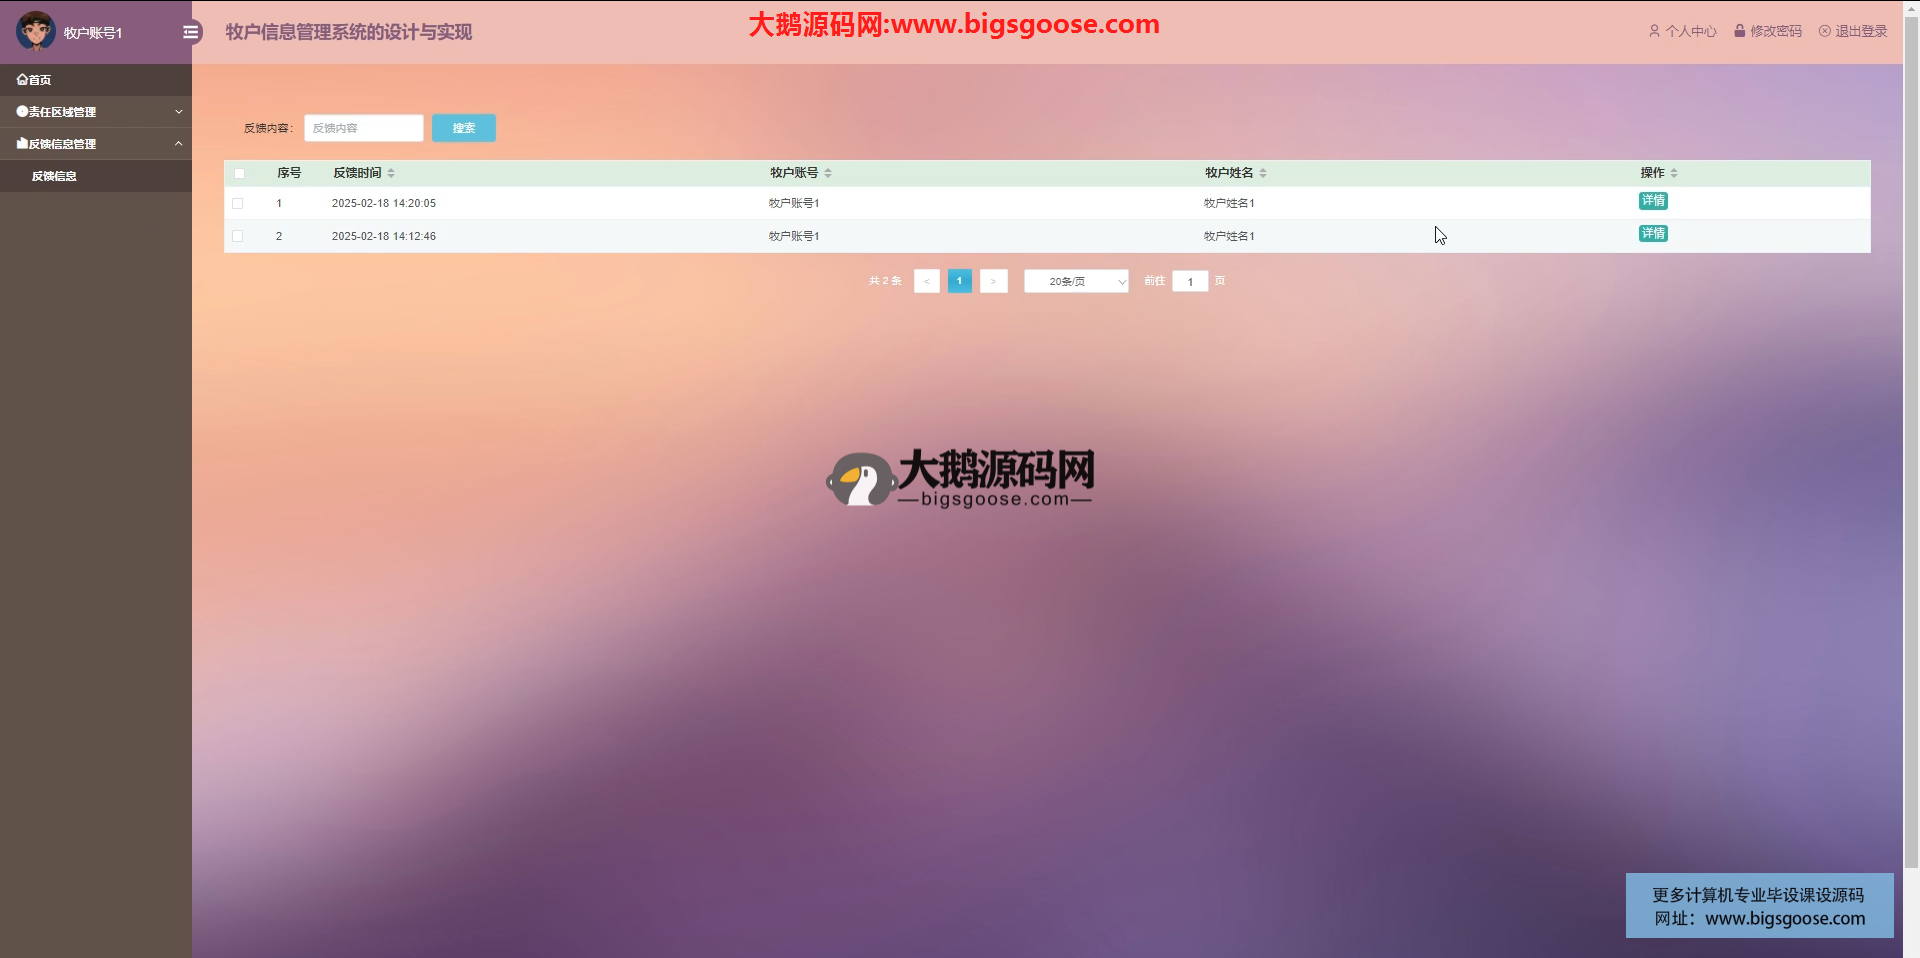1920x958 pixels.
Task: Check the row 2 checkbox
Action: [238, 237]
